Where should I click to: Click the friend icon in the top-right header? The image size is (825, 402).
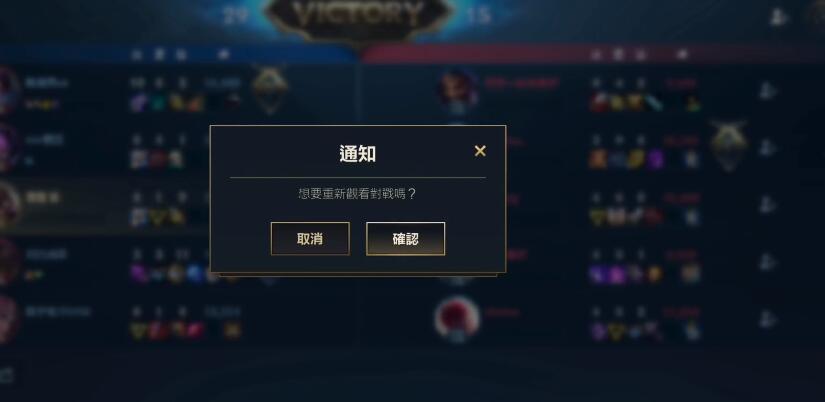click(x=778, y=17)
